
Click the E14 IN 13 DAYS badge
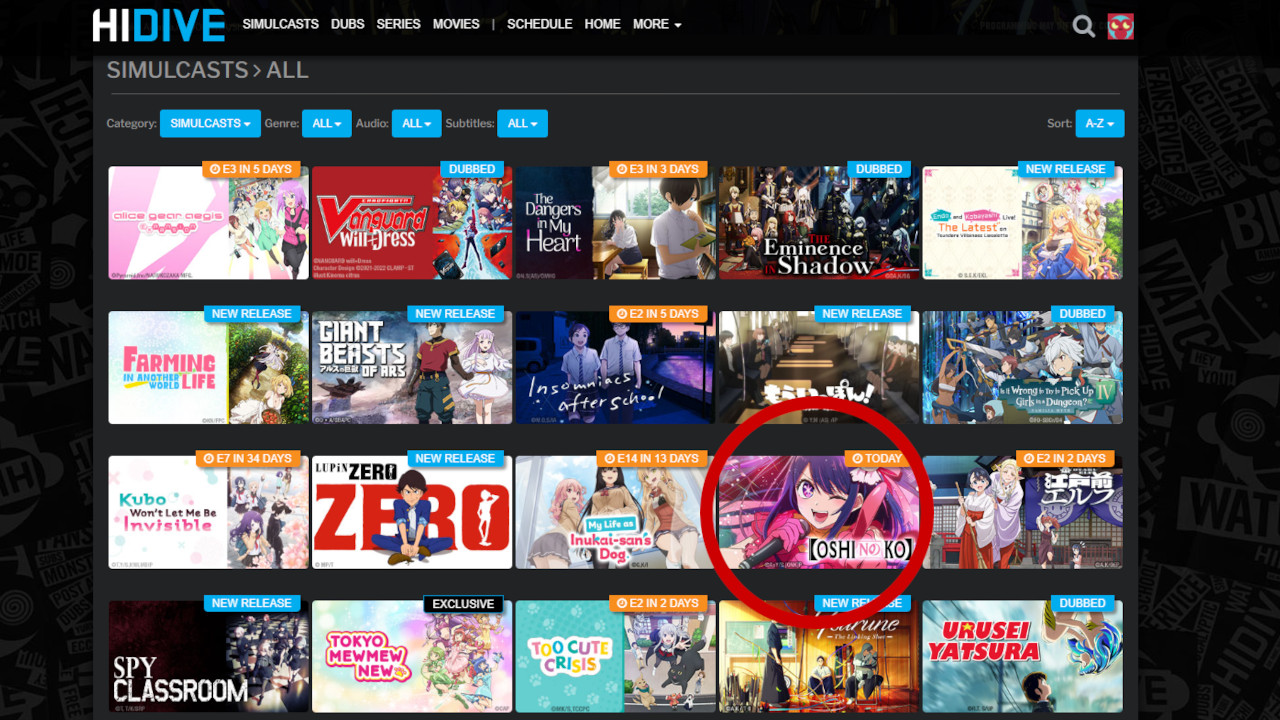point(651,458)
